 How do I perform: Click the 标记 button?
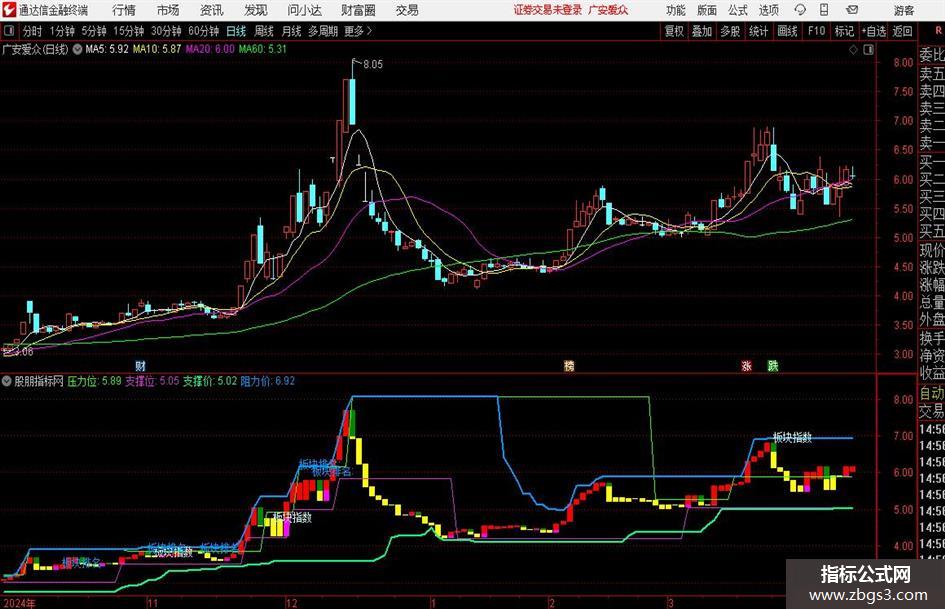coord(844,31)
